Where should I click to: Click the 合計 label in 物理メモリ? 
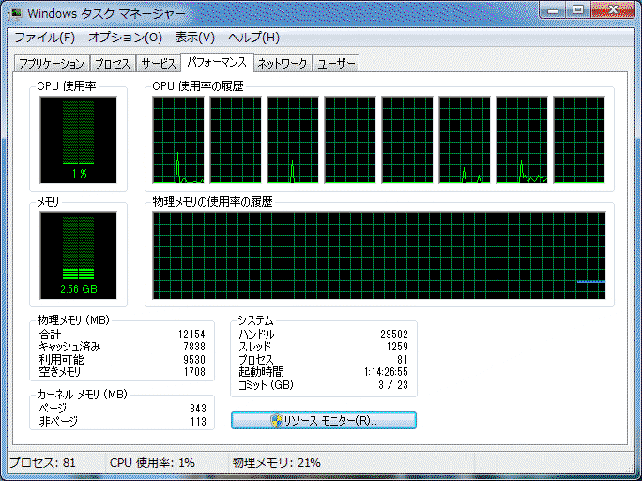(x=50, y=334)
